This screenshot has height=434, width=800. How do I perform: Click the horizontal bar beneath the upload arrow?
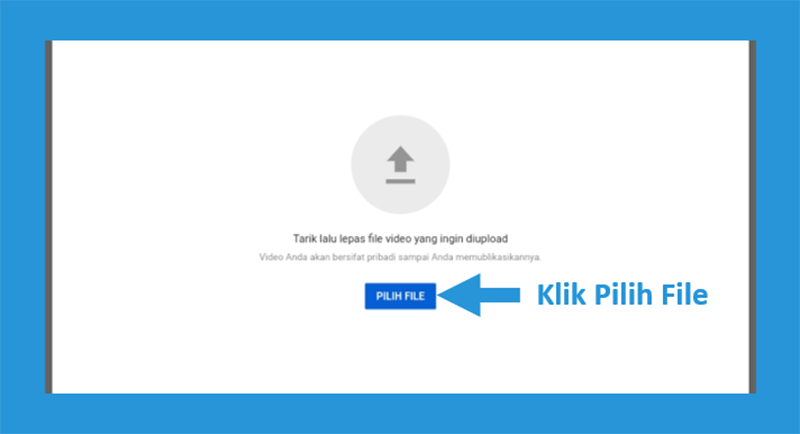click(x=400, y=181)
